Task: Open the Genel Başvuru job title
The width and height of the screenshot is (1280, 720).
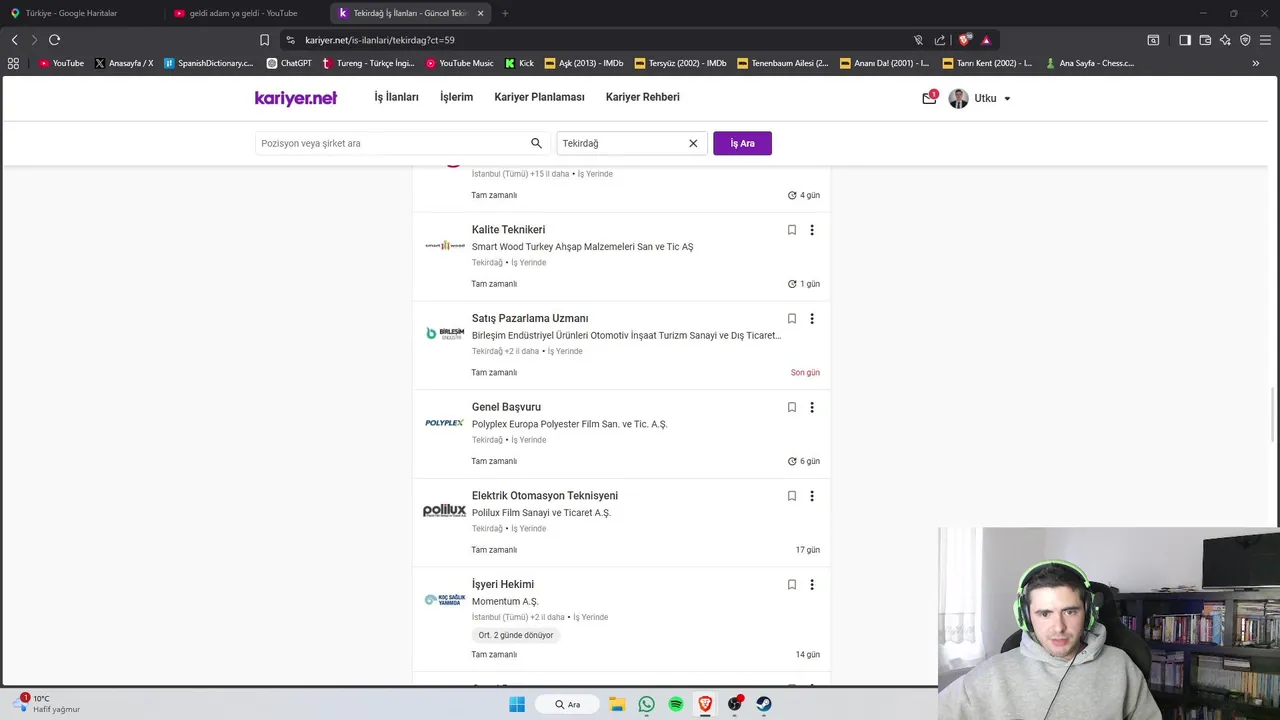Action: [506, 407]
